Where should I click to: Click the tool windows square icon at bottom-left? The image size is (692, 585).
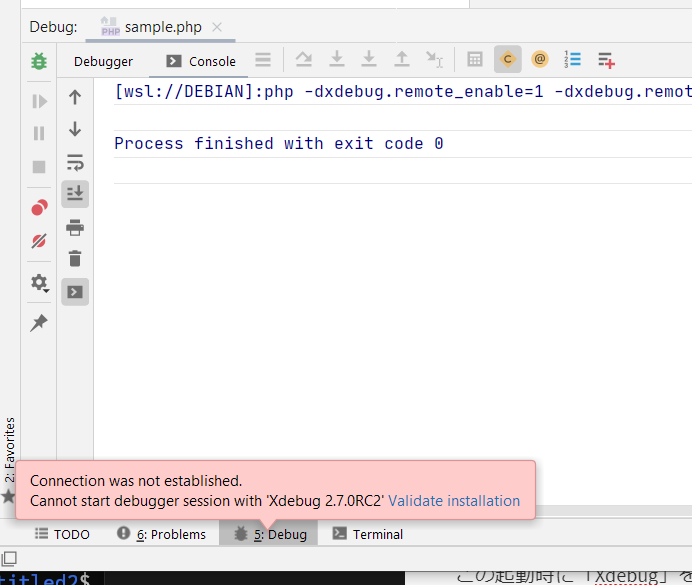(9, 559)
